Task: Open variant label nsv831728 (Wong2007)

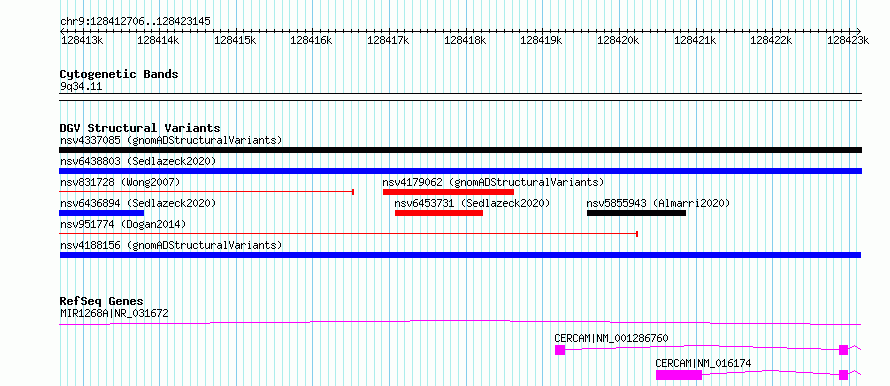Action: (120, 182)
